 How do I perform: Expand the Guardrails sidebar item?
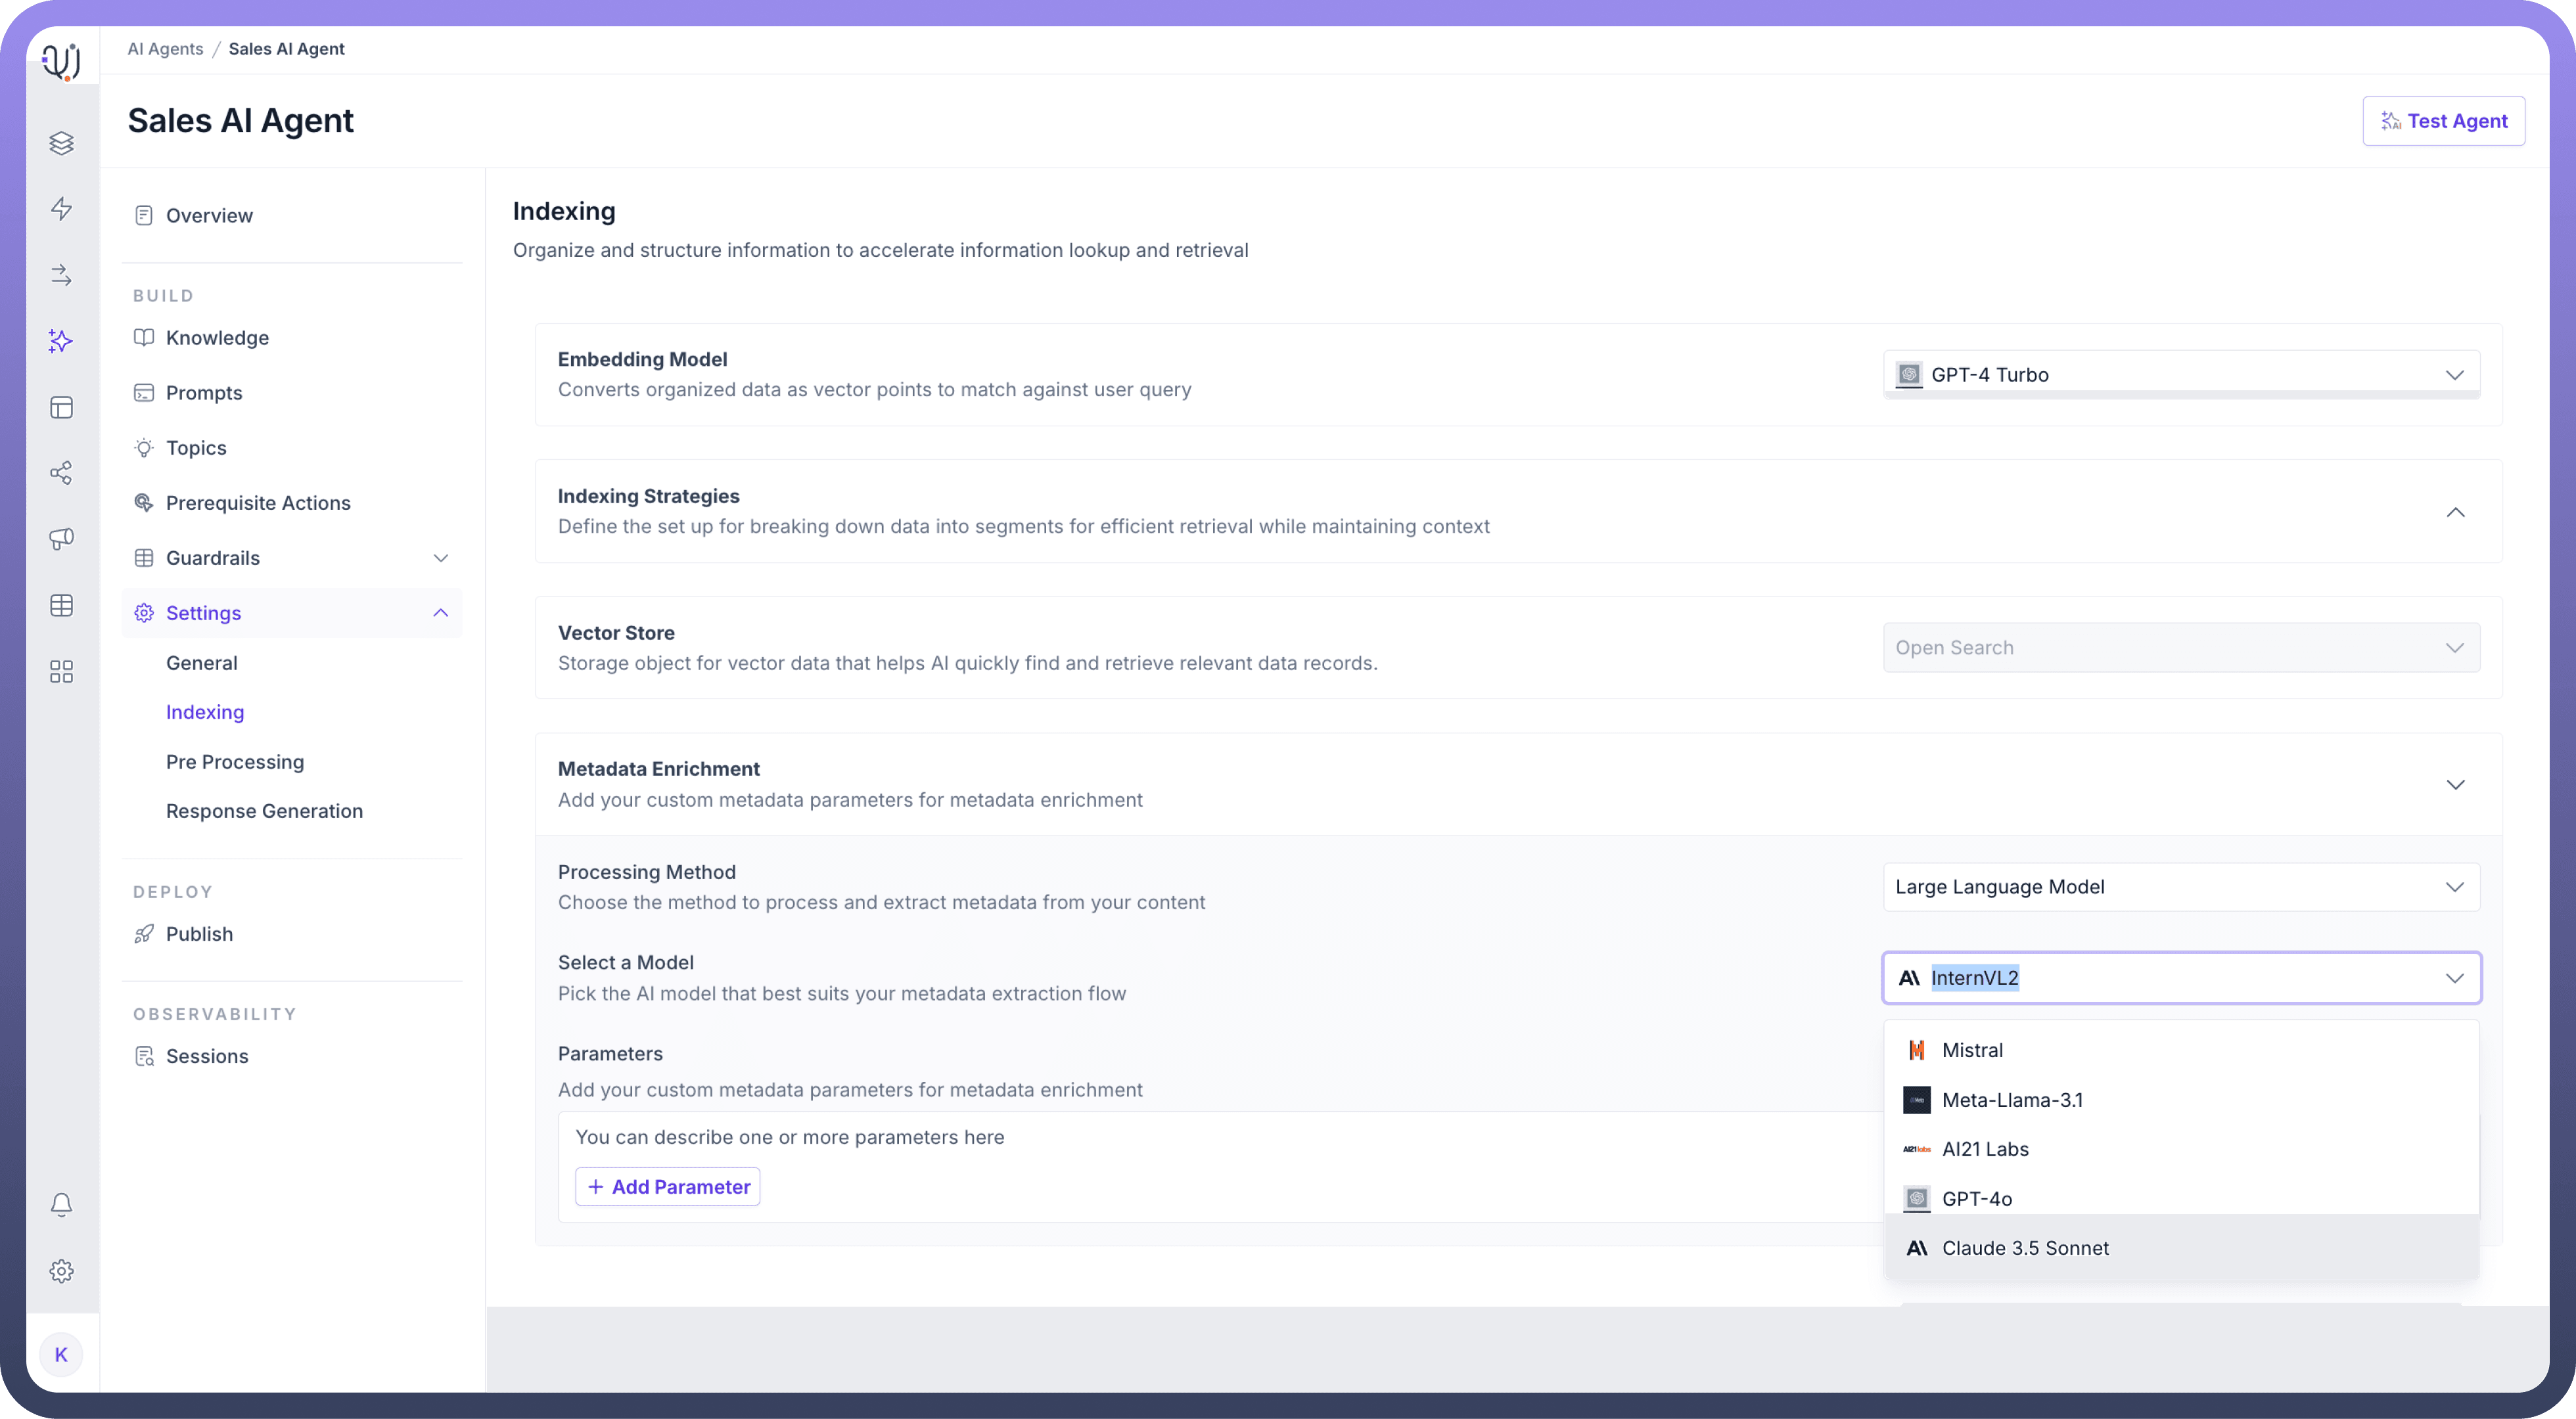[x=440, y=558]
